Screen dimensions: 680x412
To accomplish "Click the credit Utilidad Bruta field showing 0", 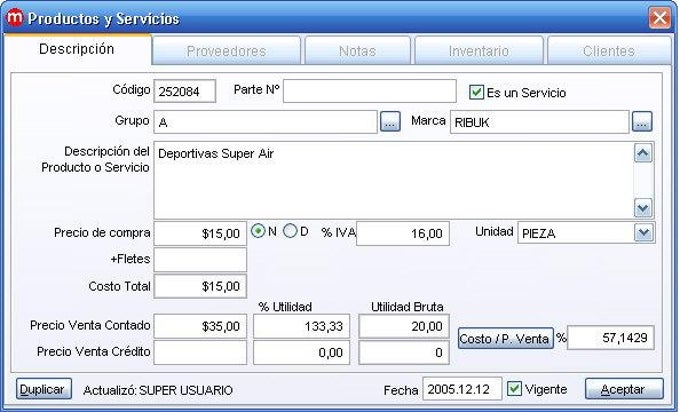I will 404,352.
